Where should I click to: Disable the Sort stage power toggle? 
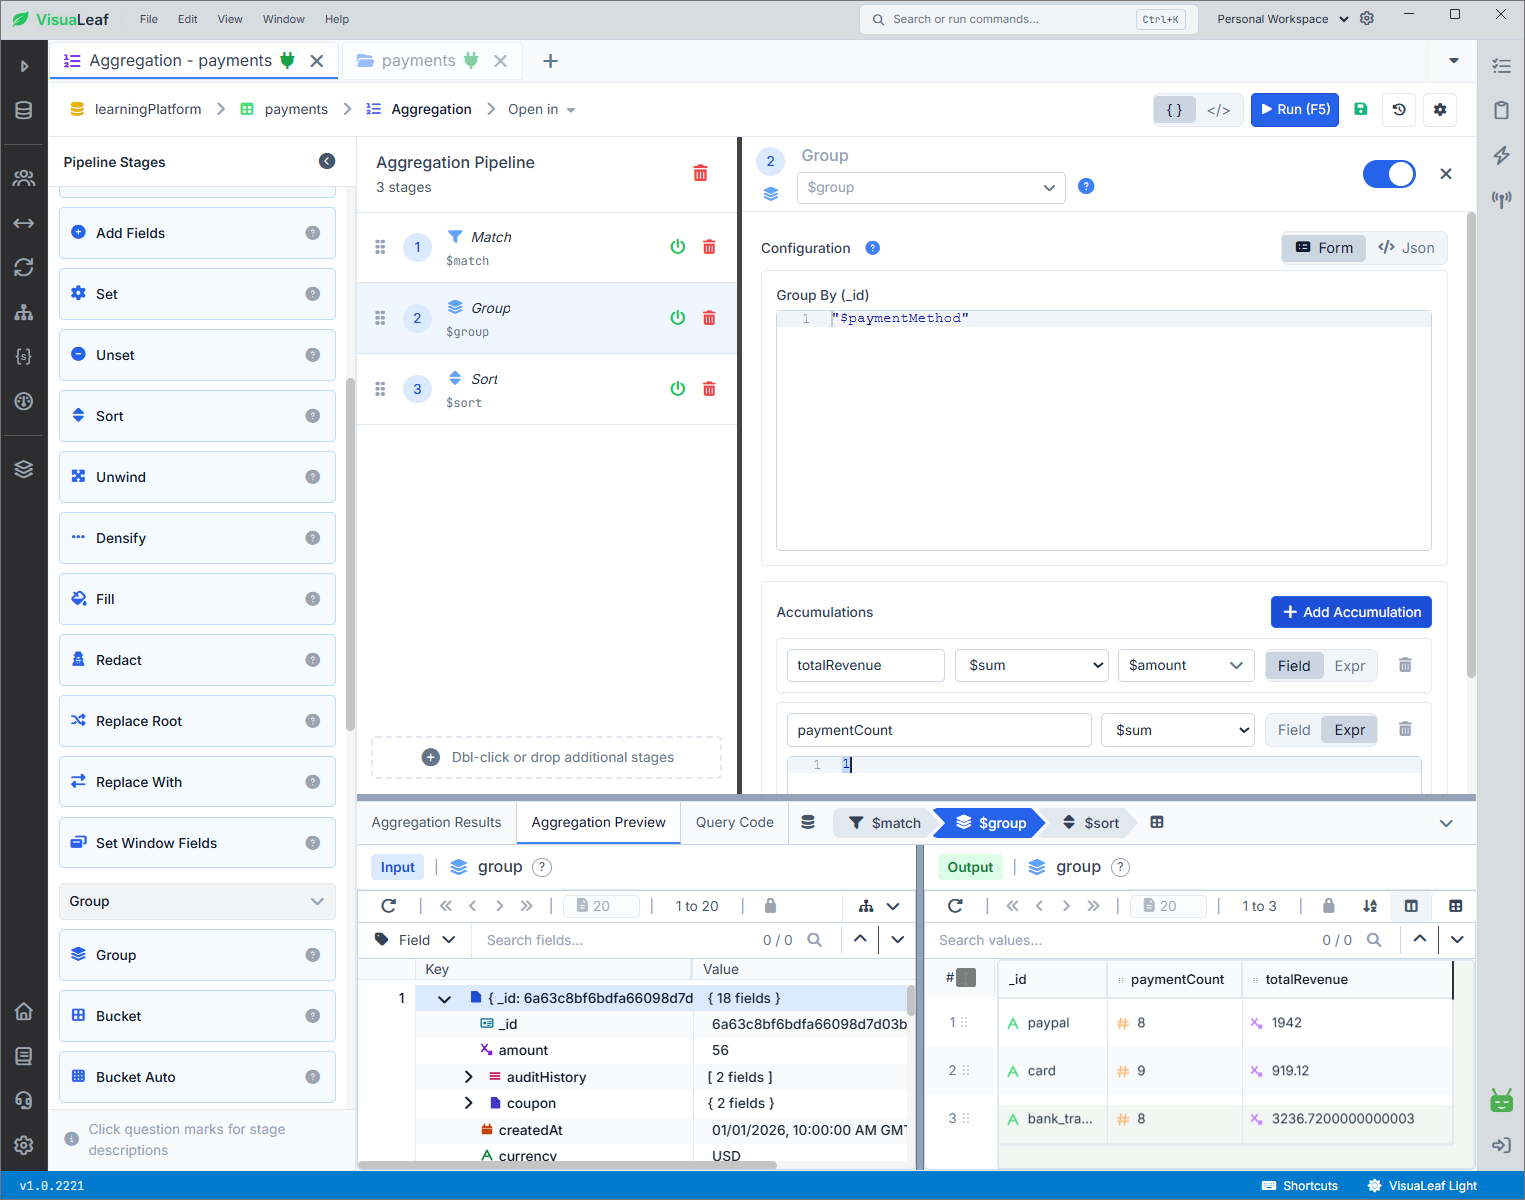(x=677, y=389)
